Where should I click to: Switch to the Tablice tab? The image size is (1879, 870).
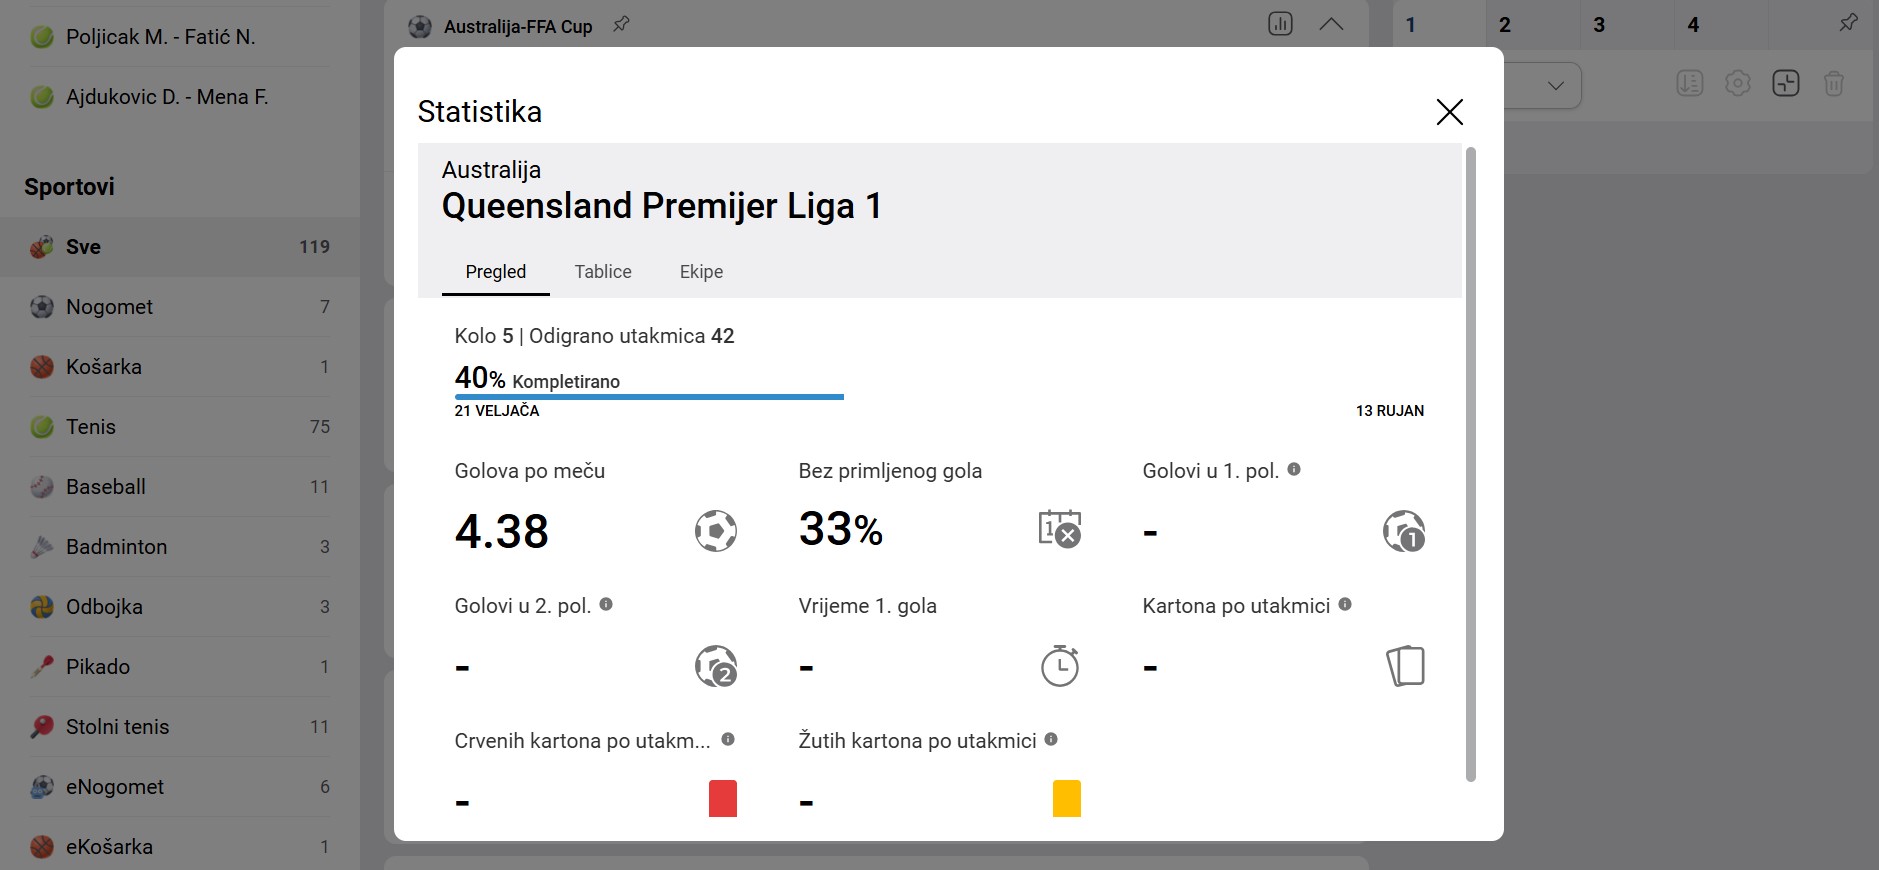click(x=603, y=272)
